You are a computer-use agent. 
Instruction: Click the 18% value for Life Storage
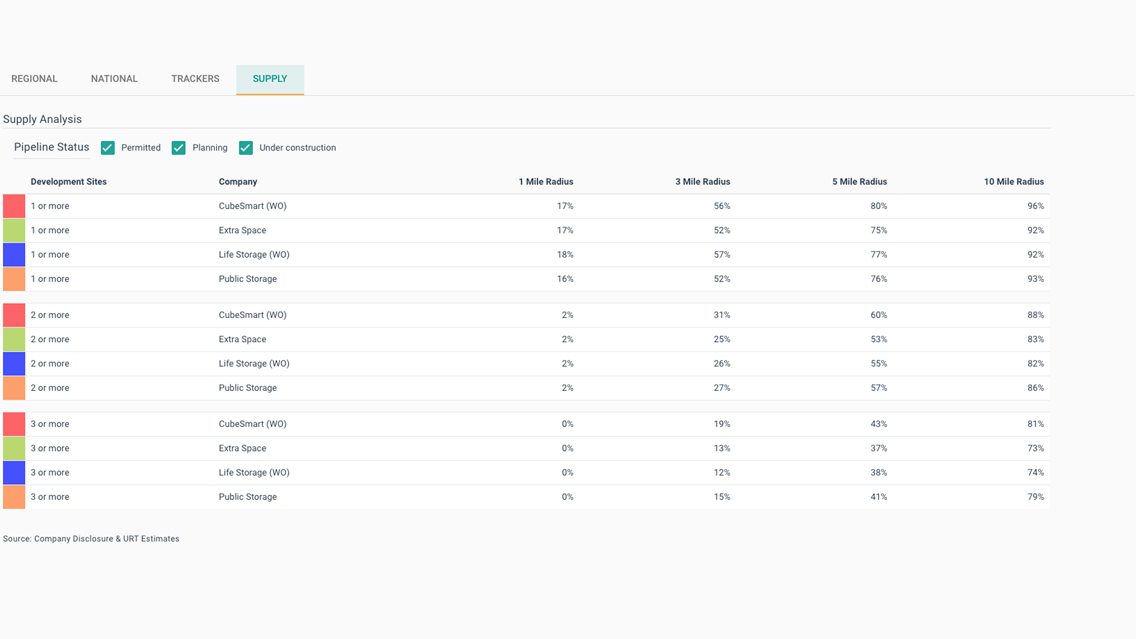565,255
